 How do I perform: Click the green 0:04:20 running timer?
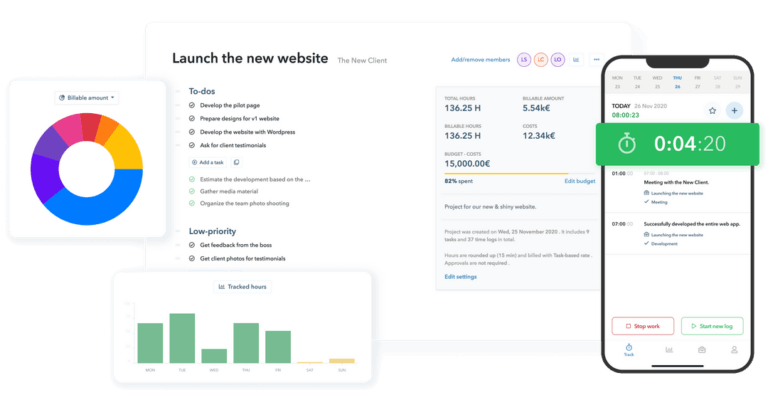pos(678,144)
